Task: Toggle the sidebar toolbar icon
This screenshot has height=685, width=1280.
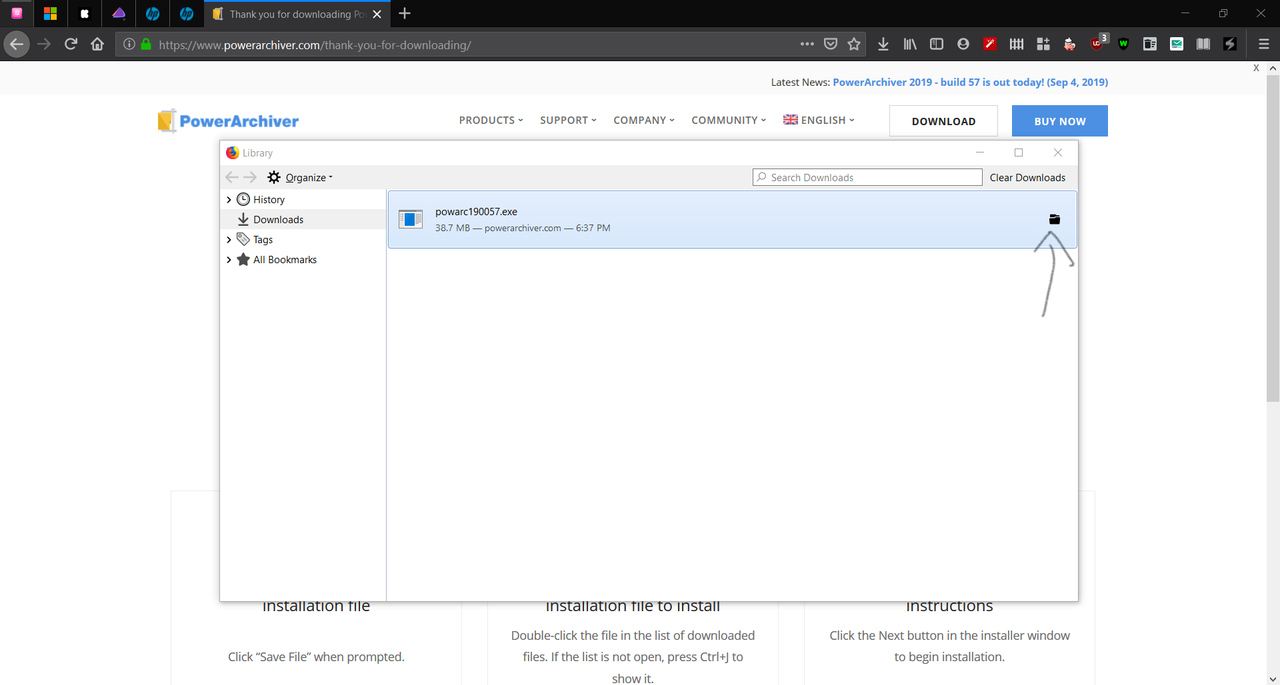Action: pyautogui.click(x=937, y=44)
